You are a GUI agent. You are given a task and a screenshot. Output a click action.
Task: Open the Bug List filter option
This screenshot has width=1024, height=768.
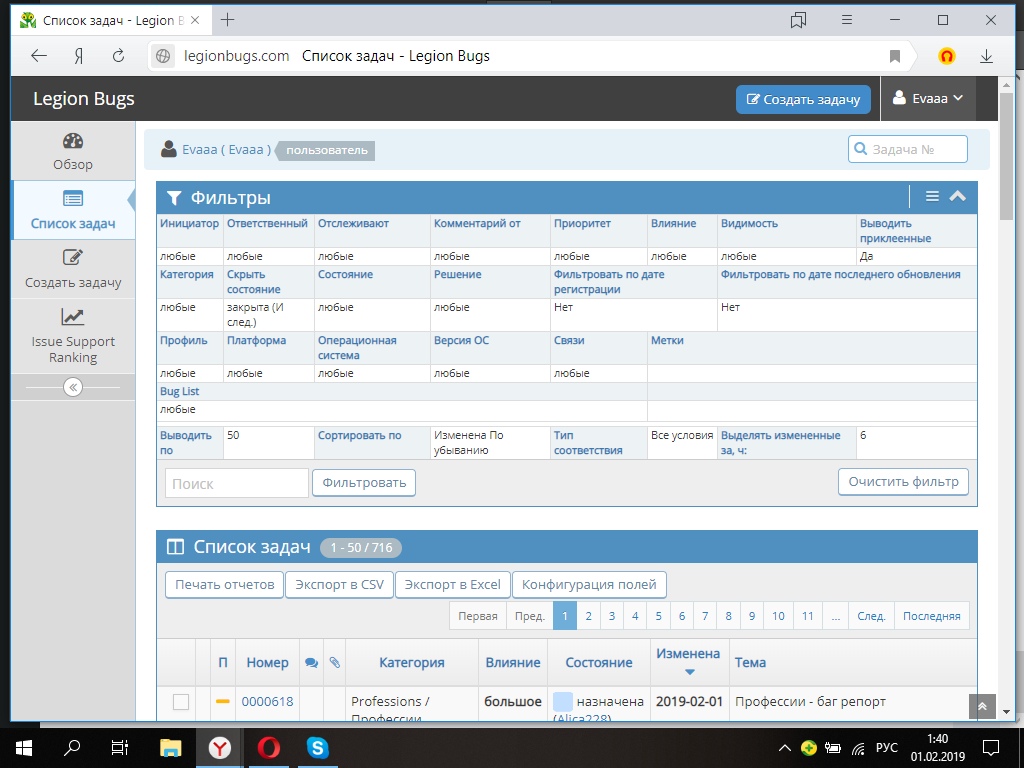(180, 391)
